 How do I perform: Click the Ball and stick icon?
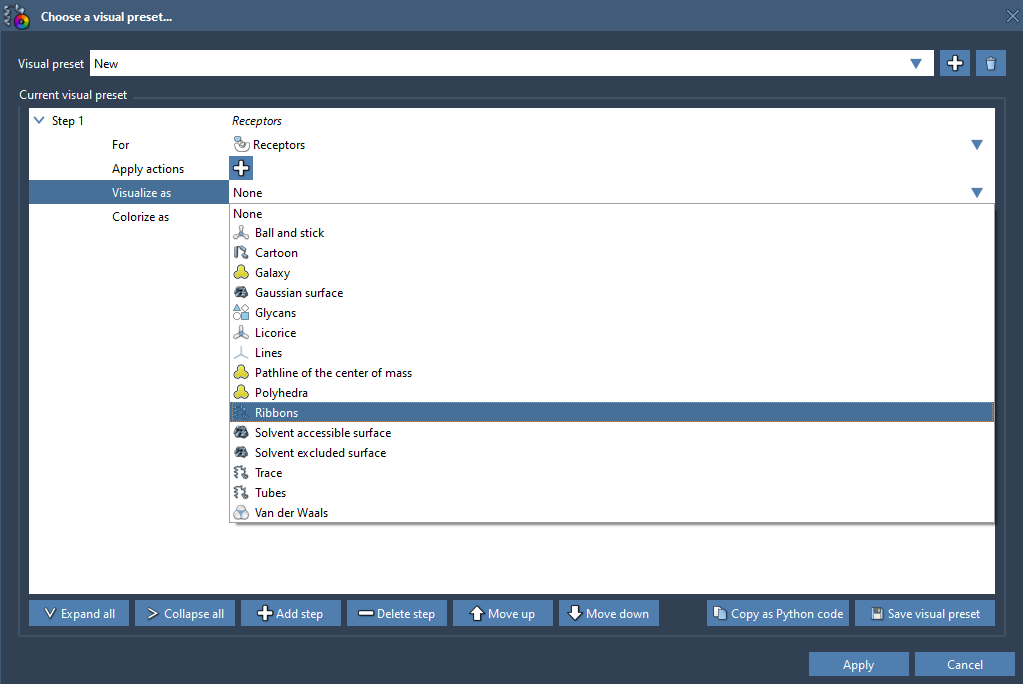pos(241,233)
